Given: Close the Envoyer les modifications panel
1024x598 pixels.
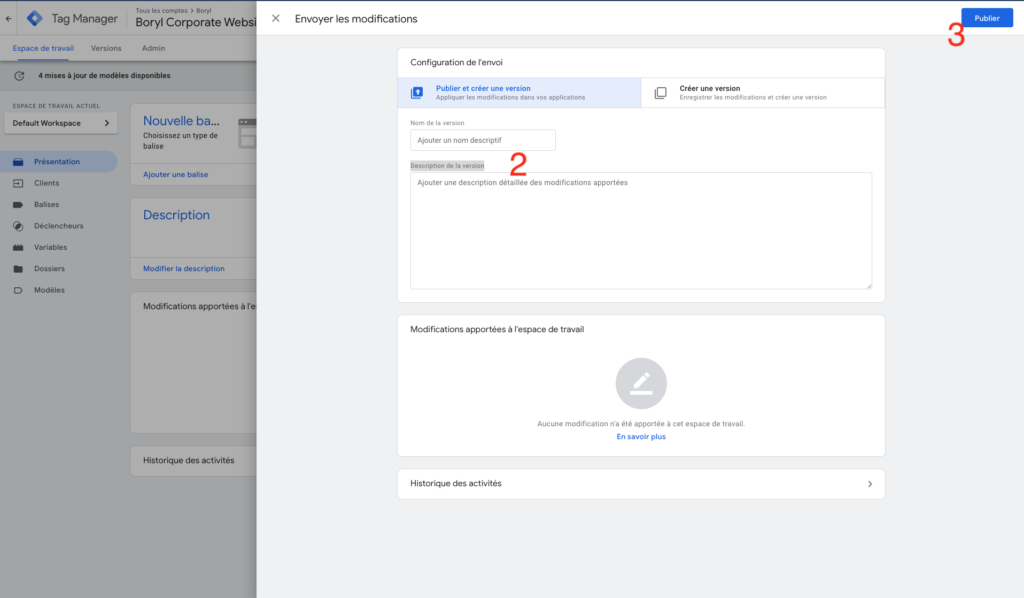Looking at the screenshot, I should (276, 19).
